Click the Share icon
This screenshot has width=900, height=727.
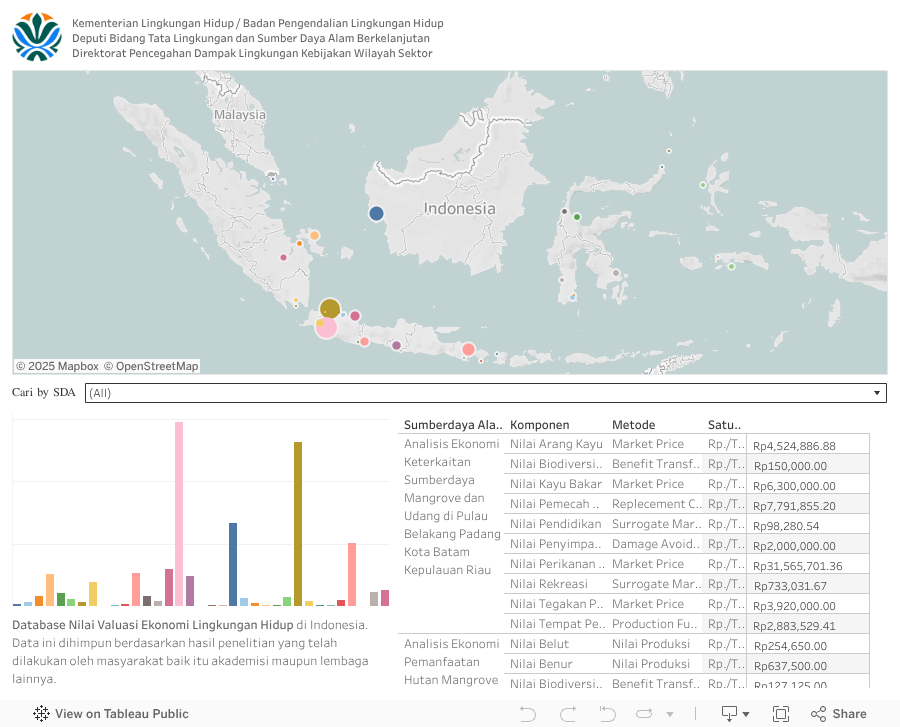(x=818, y=714)
